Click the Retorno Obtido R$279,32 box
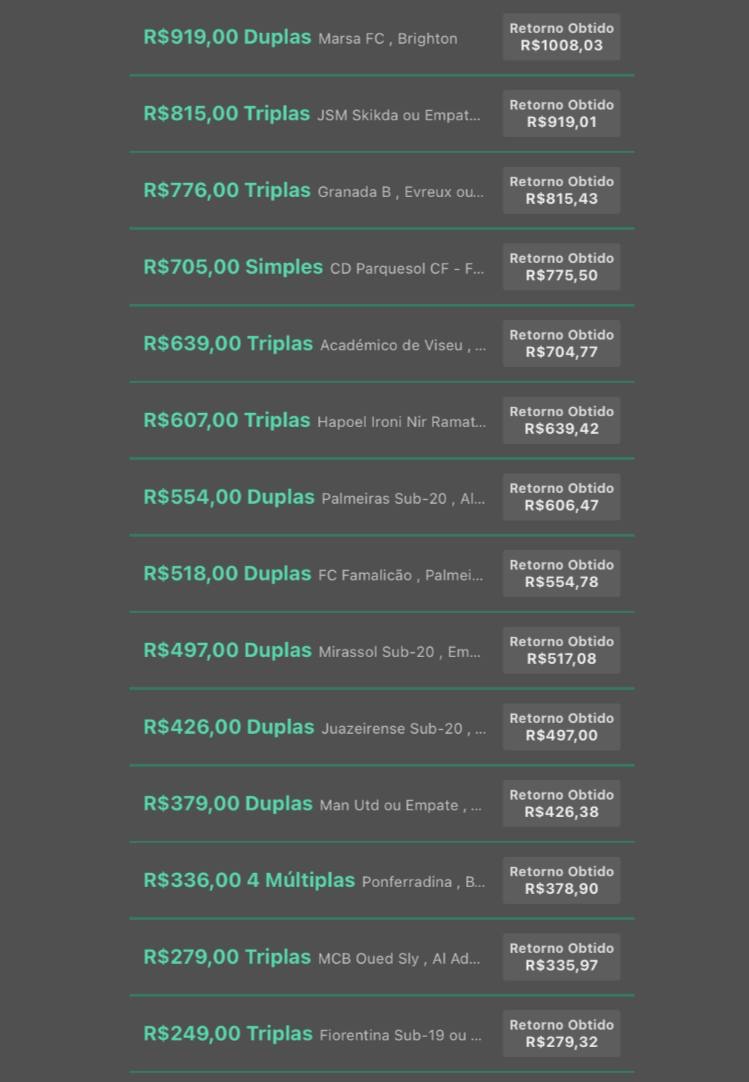The image size is (749, 1082). pos(561,1033)
